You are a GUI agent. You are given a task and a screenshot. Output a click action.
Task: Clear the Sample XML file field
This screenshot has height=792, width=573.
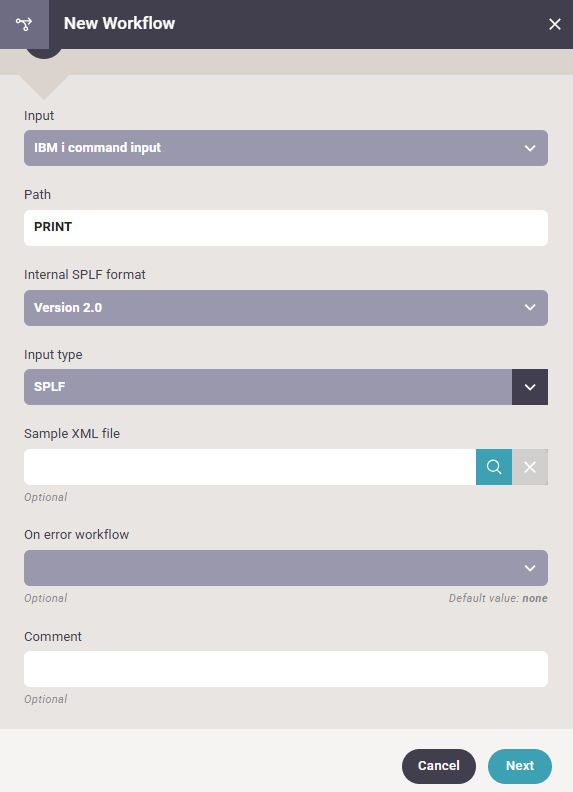[530, 467]
